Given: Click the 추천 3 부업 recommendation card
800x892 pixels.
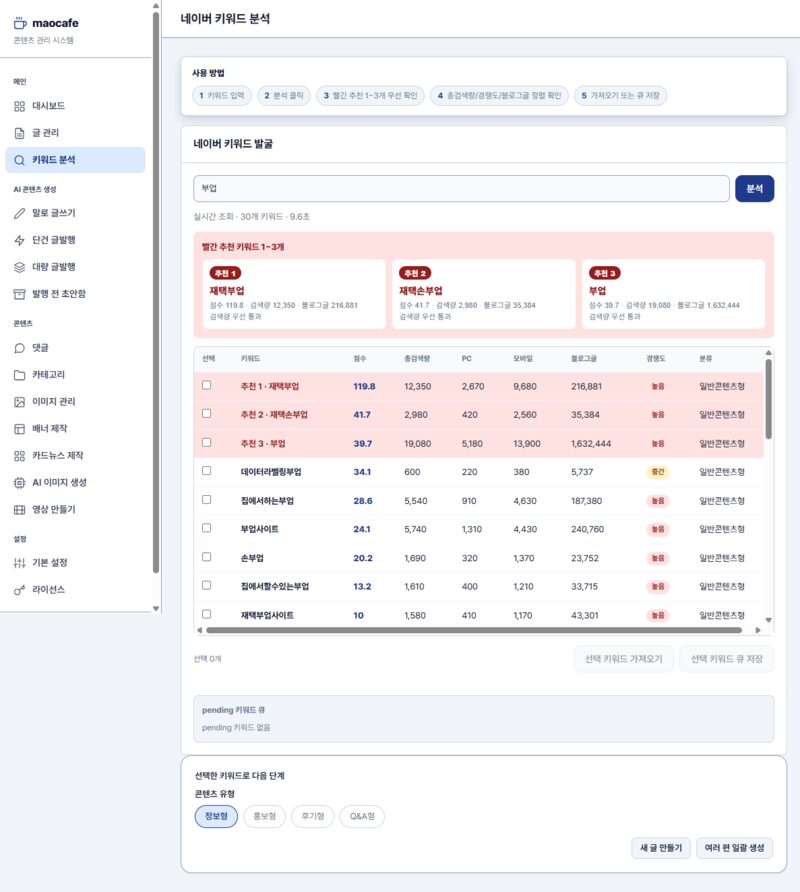Looking at the screenshot, I should point(673,294).
